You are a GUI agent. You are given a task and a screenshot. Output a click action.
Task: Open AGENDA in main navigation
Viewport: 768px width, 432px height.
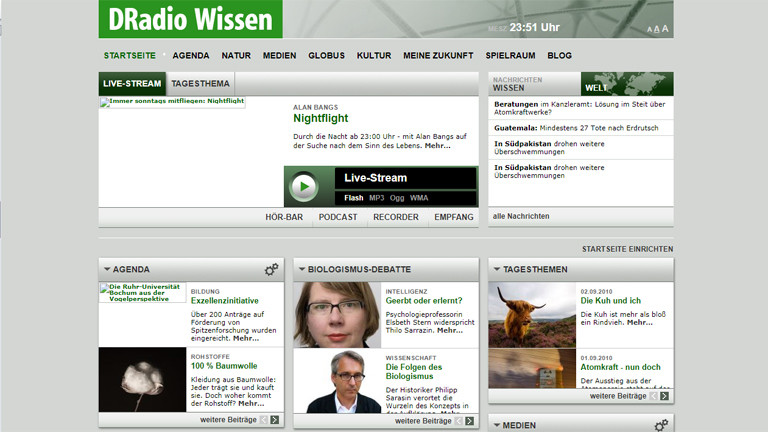[x=191, y=55]
